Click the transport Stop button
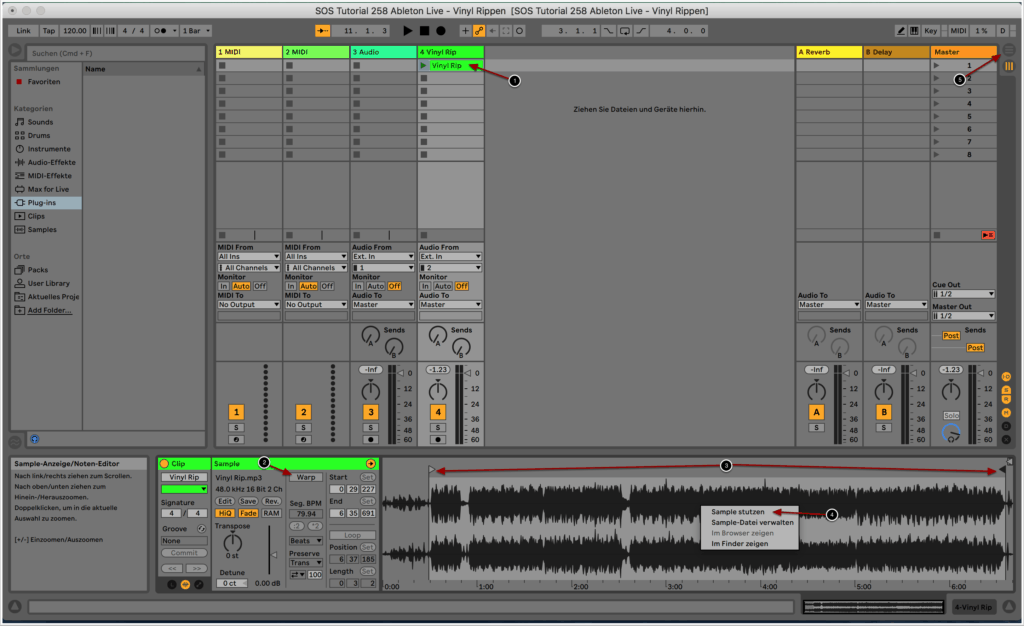Image resolution: width=1024 pixels, height=626 pixels. point(424,31)
